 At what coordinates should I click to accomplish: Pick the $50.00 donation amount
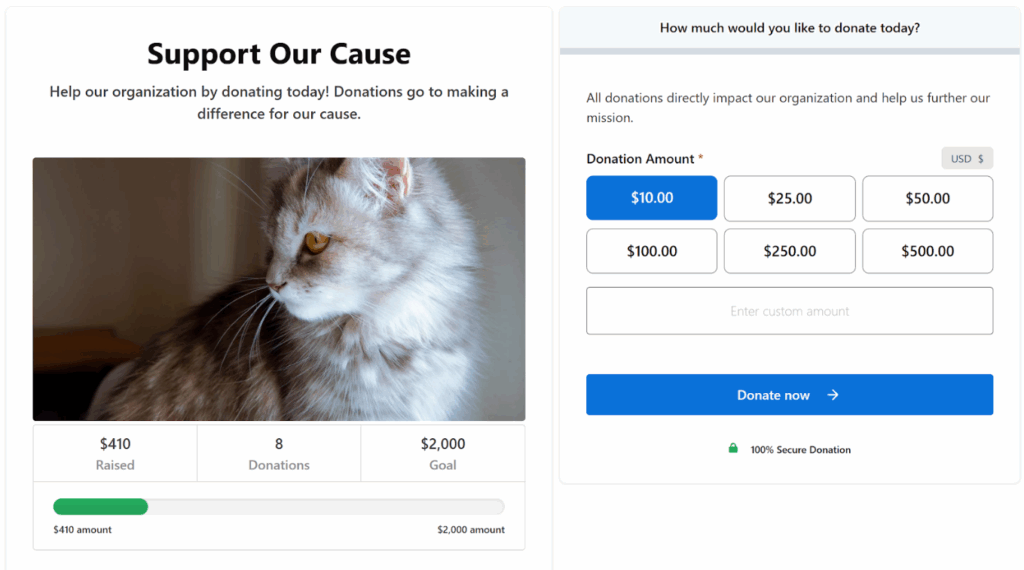(927, 198)
